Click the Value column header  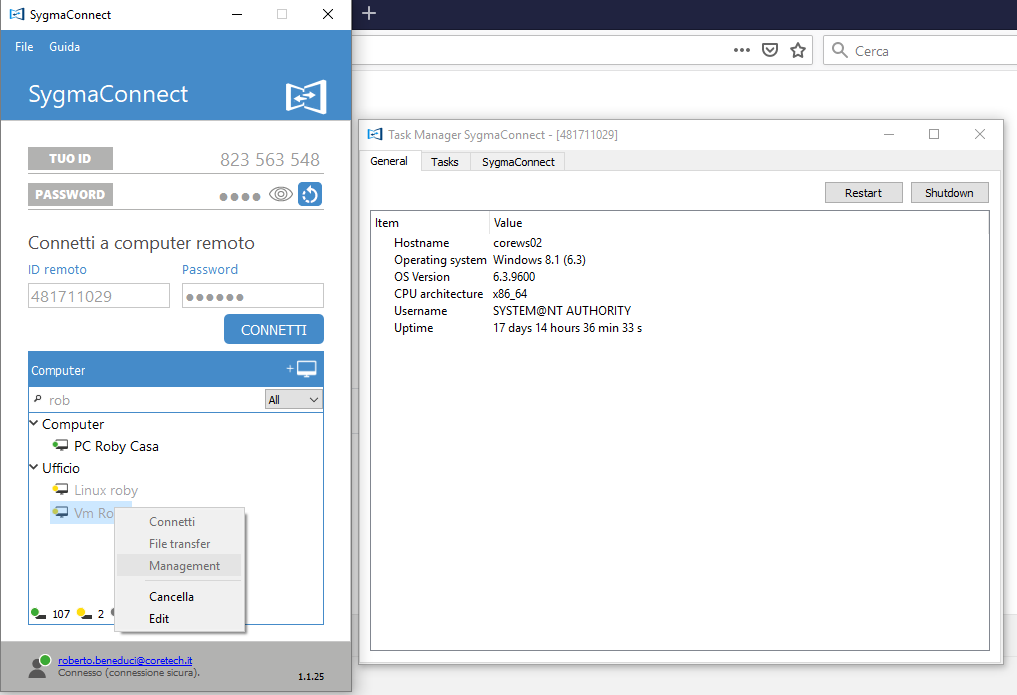(x=739, y=222)
